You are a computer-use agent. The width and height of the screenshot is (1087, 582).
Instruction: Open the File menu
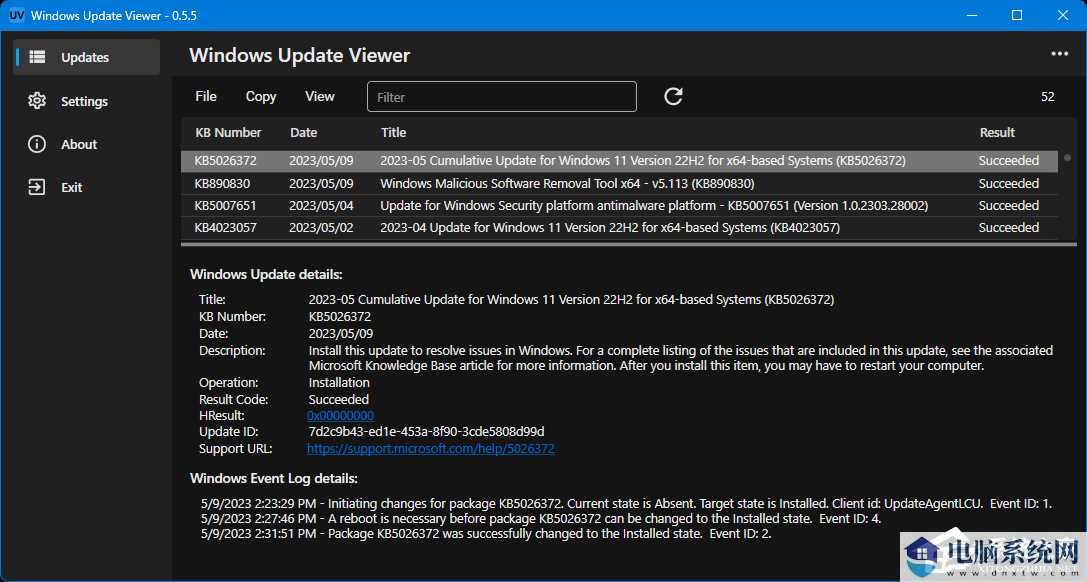point(206,96)
